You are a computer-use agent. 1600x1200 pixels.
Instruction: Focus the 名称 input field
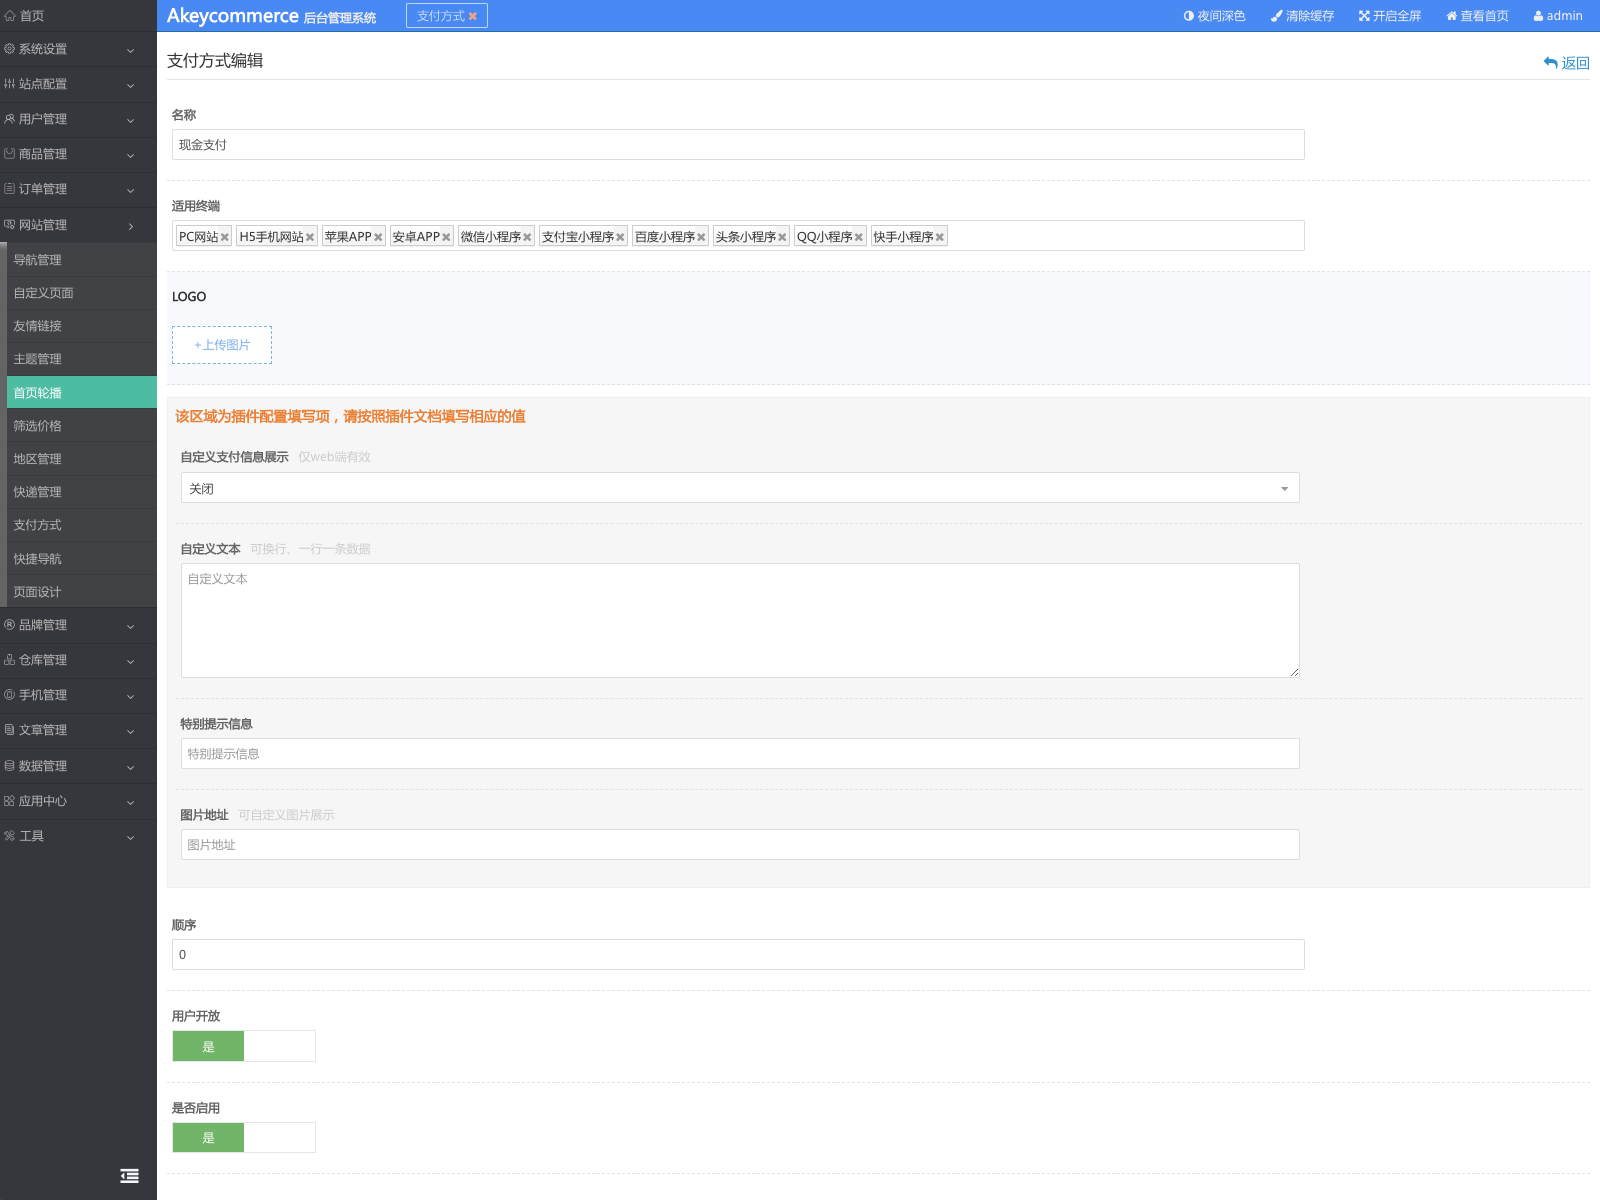[738, 144]
